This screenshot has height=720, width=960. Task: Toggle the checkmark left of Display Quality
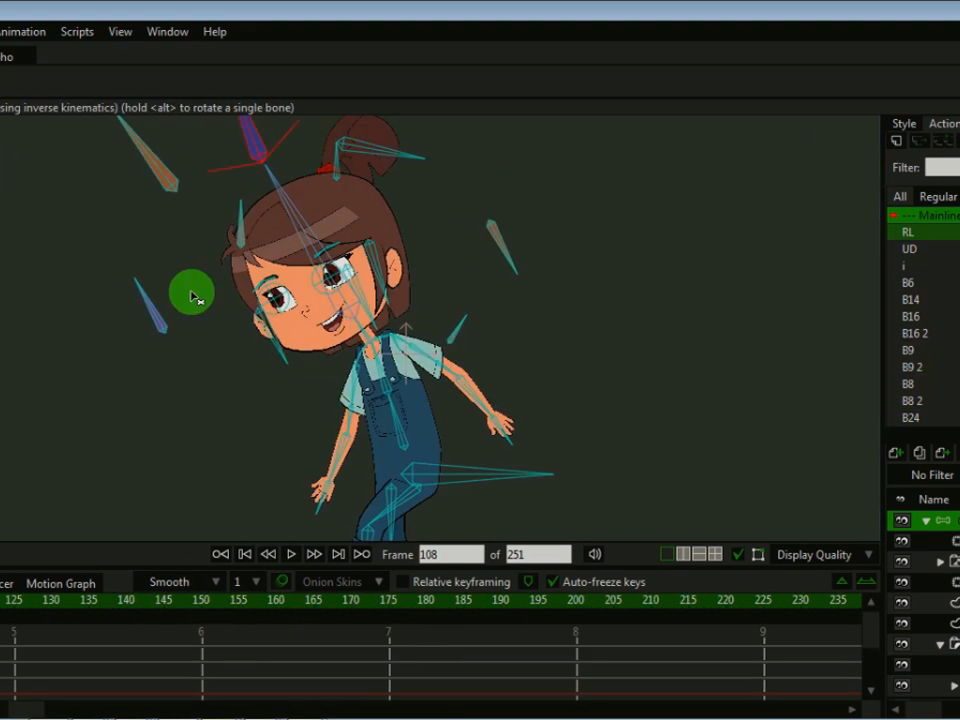[x=738, y=555]
